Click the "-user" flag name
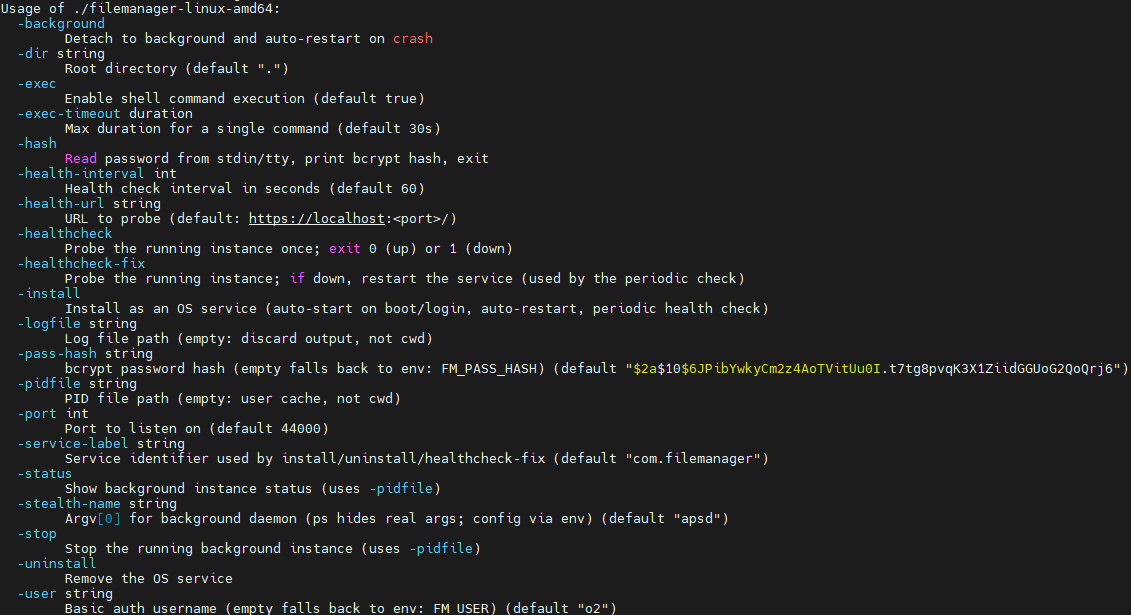 37,593
